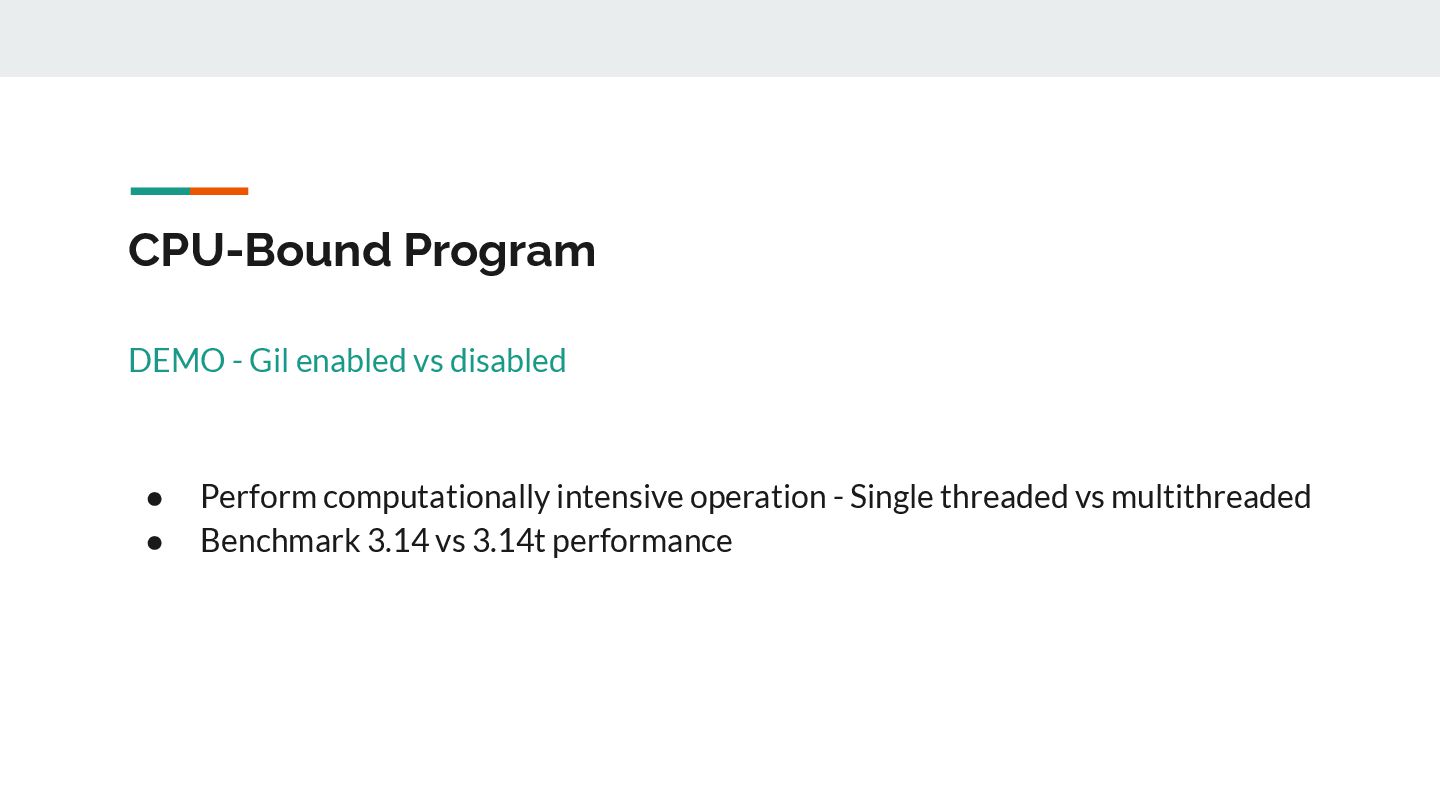Click the teal accent bar above title
This screenshot has height=810, width=1440.
[160, 191]
